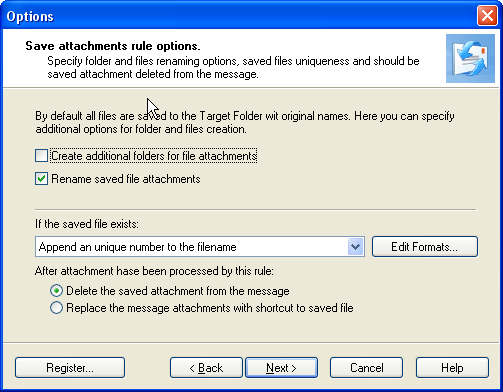This screenshot has width=503, height=392.
Task: Click the 'By default all files' description text
Action: pyautogui.click(x=245, y=122)
